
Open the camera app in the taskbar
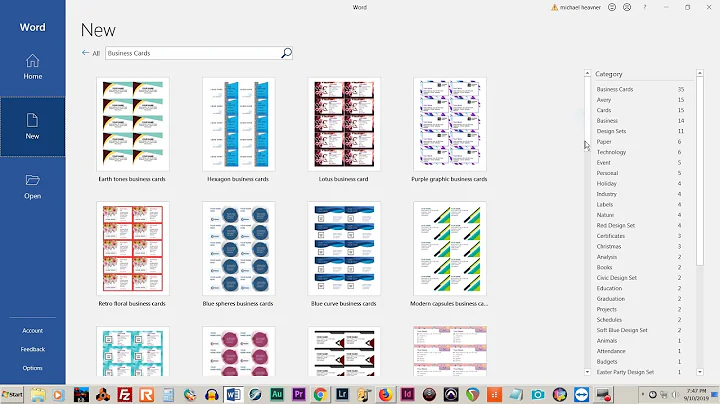pyautogui.click(x=538, y=394)
